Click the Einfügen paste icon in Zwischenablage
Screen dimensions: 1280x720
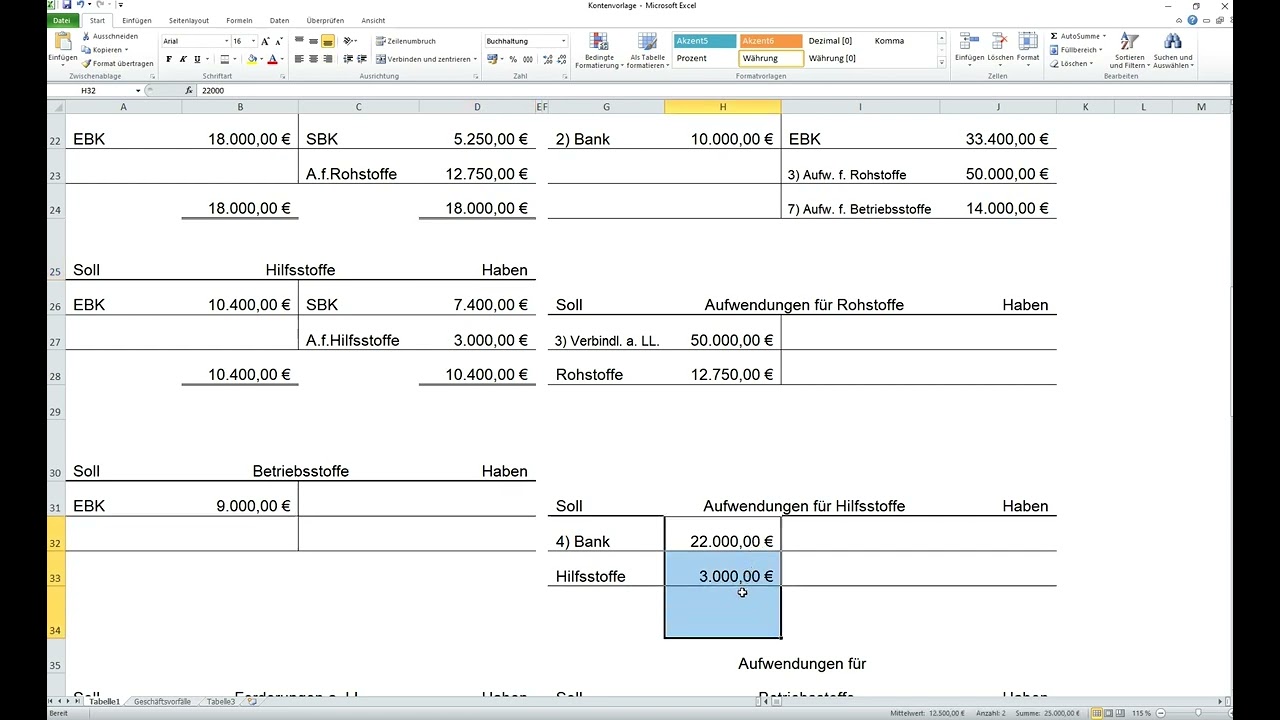[x=62, y=42]
